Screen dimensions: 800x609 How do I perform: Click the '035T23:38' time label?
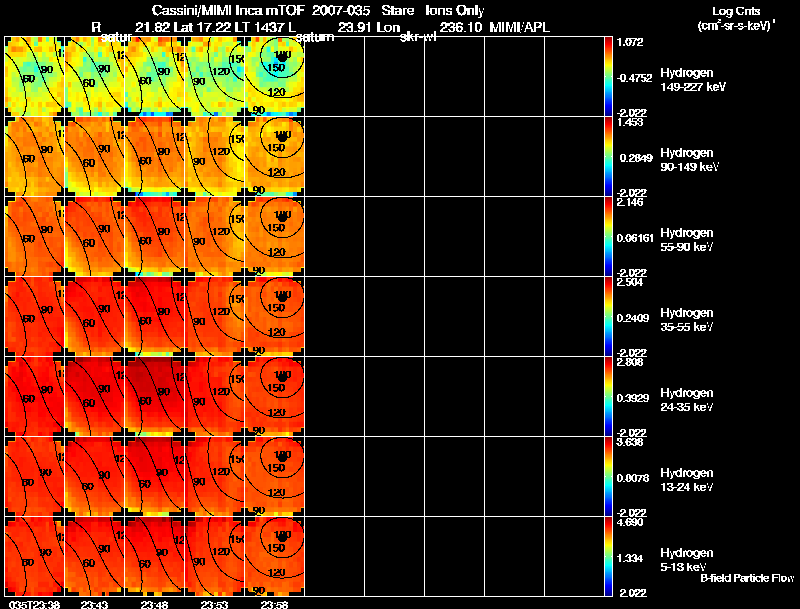pos(33,604)
